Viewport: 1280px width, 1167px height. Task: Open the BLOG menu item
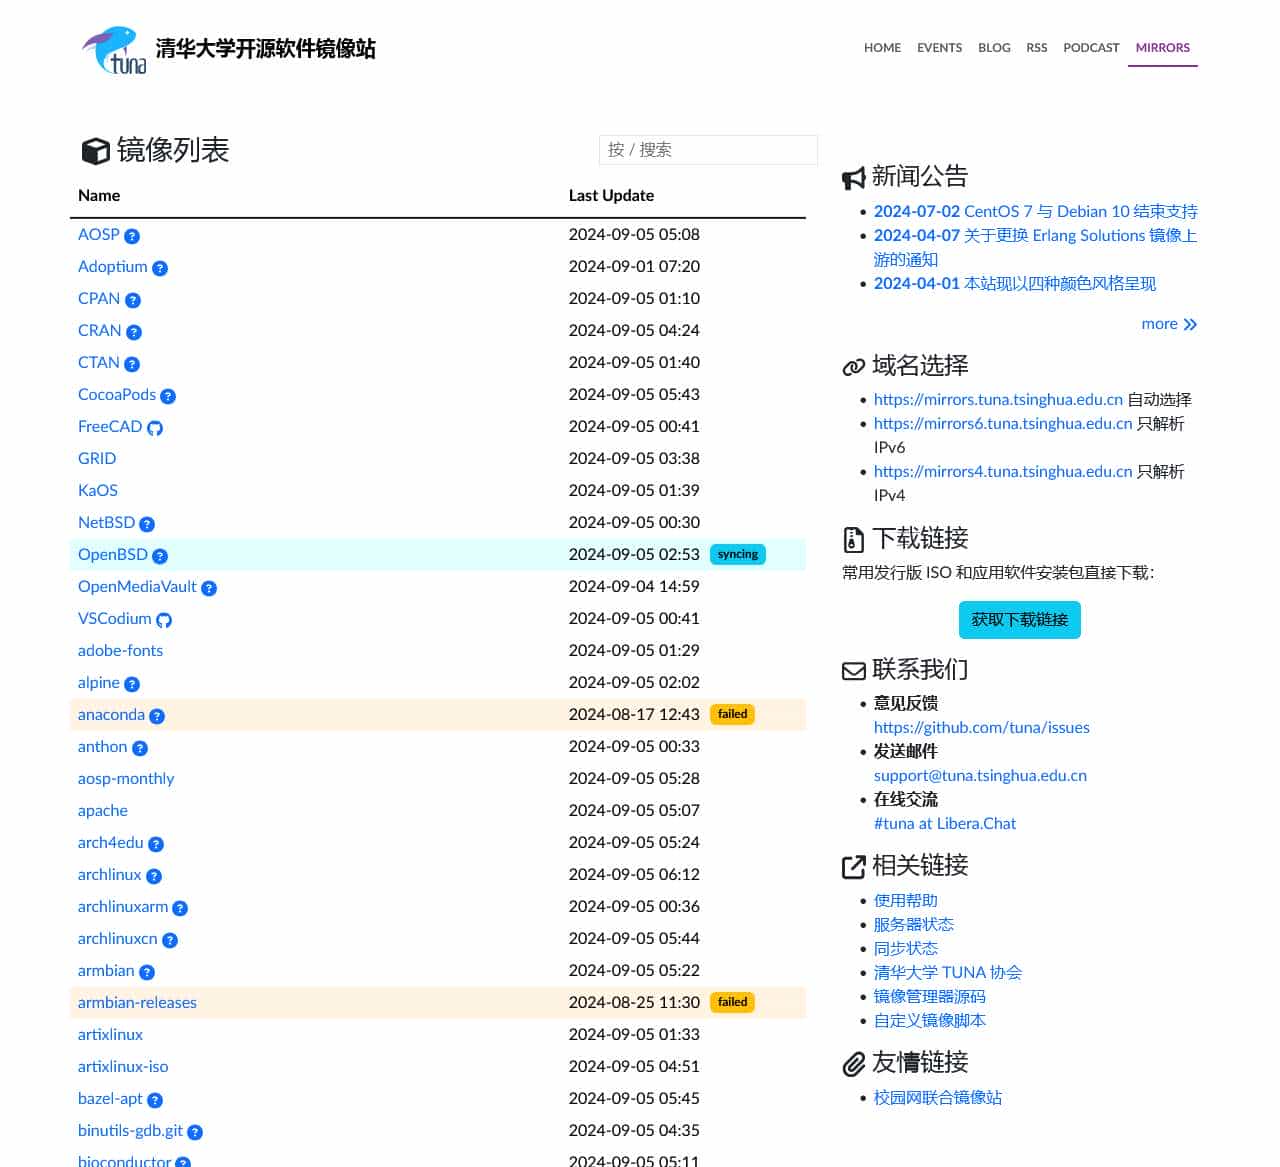point(994,47)
